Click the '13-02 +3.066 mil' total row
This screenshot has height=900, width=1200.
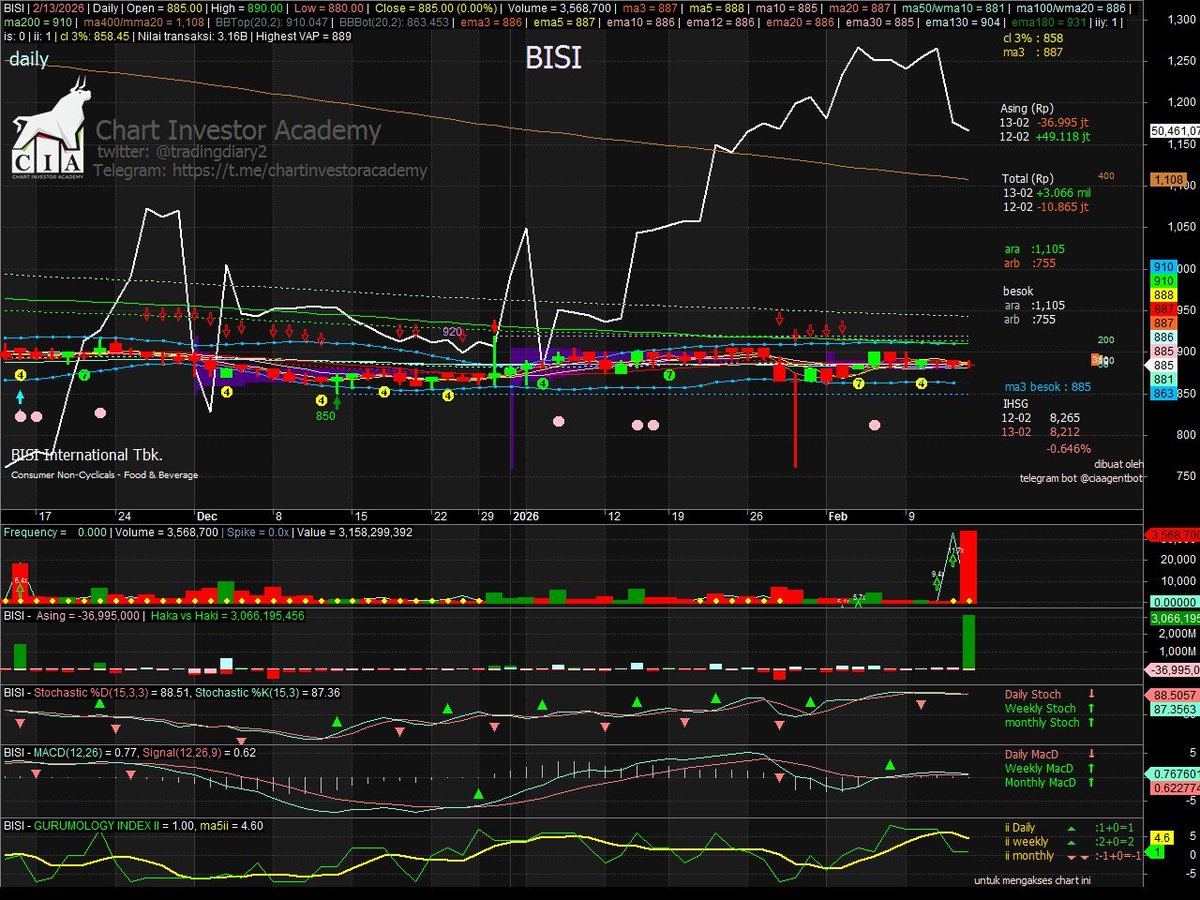(1047, 192)
